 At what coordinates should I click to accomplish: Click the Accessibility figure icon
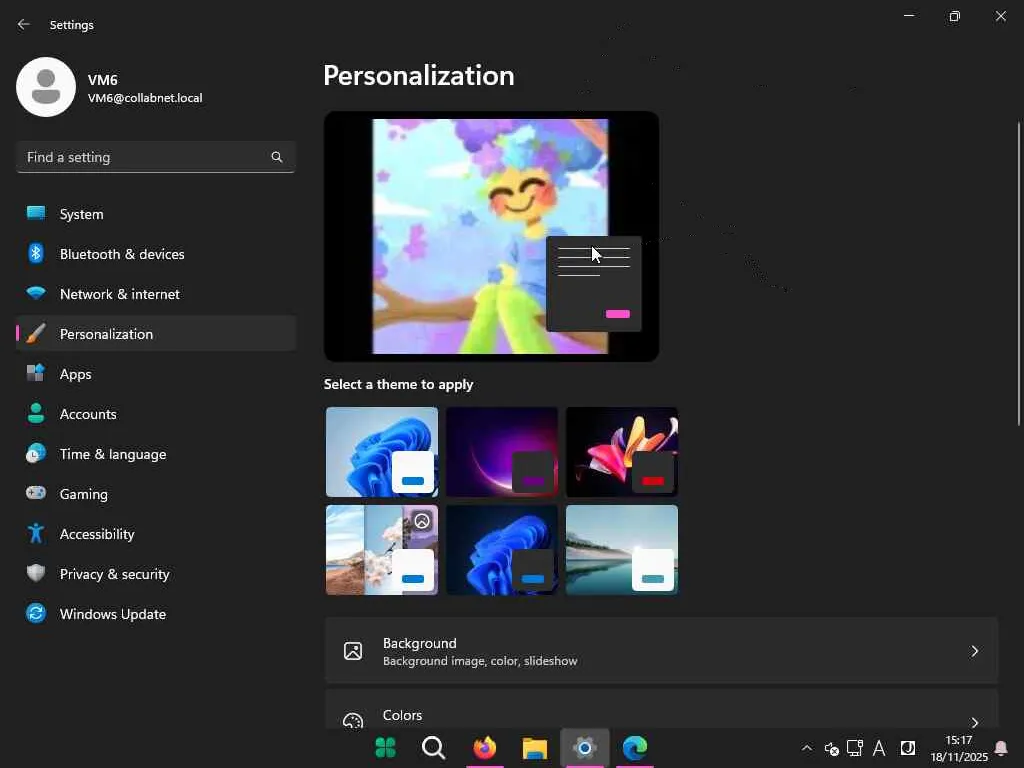coord(36,534)
